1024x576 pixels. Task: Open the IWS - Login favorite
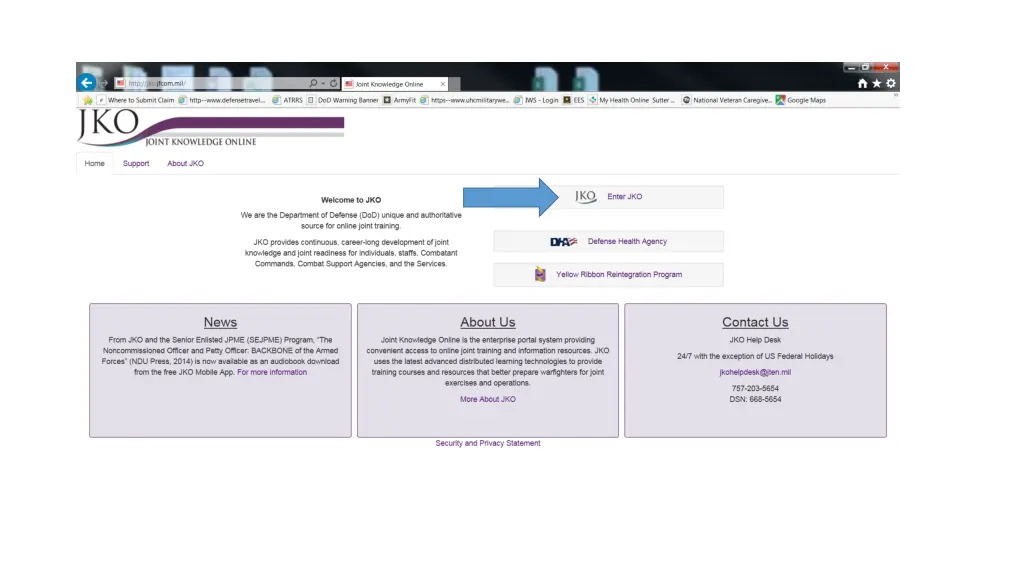click(536, 101)
